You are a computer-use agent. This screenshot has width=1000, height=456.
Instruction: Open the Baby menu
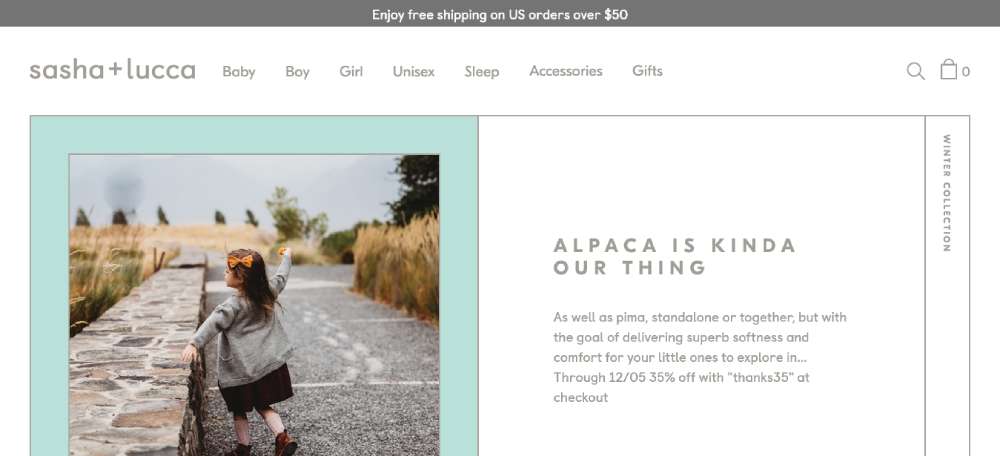click(x=239, y=71)
